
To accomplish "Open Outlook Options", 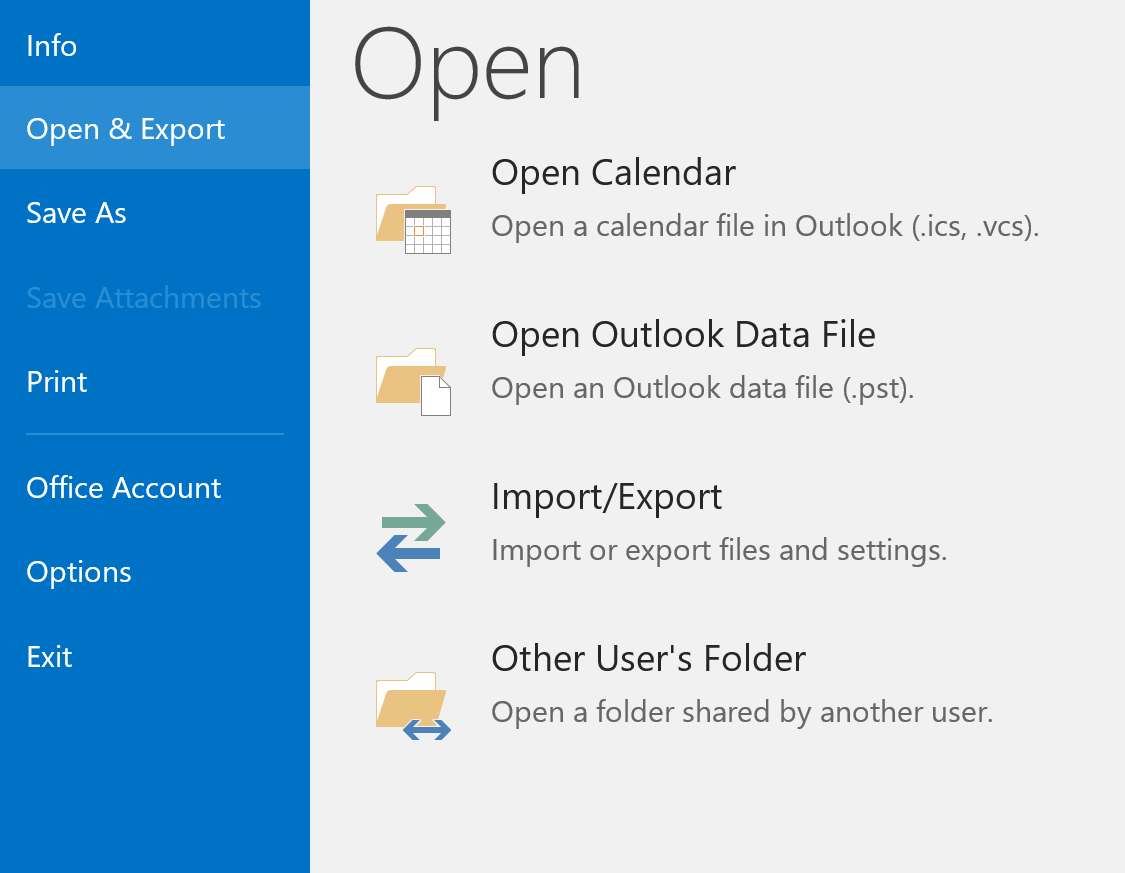I will [78, 571].
